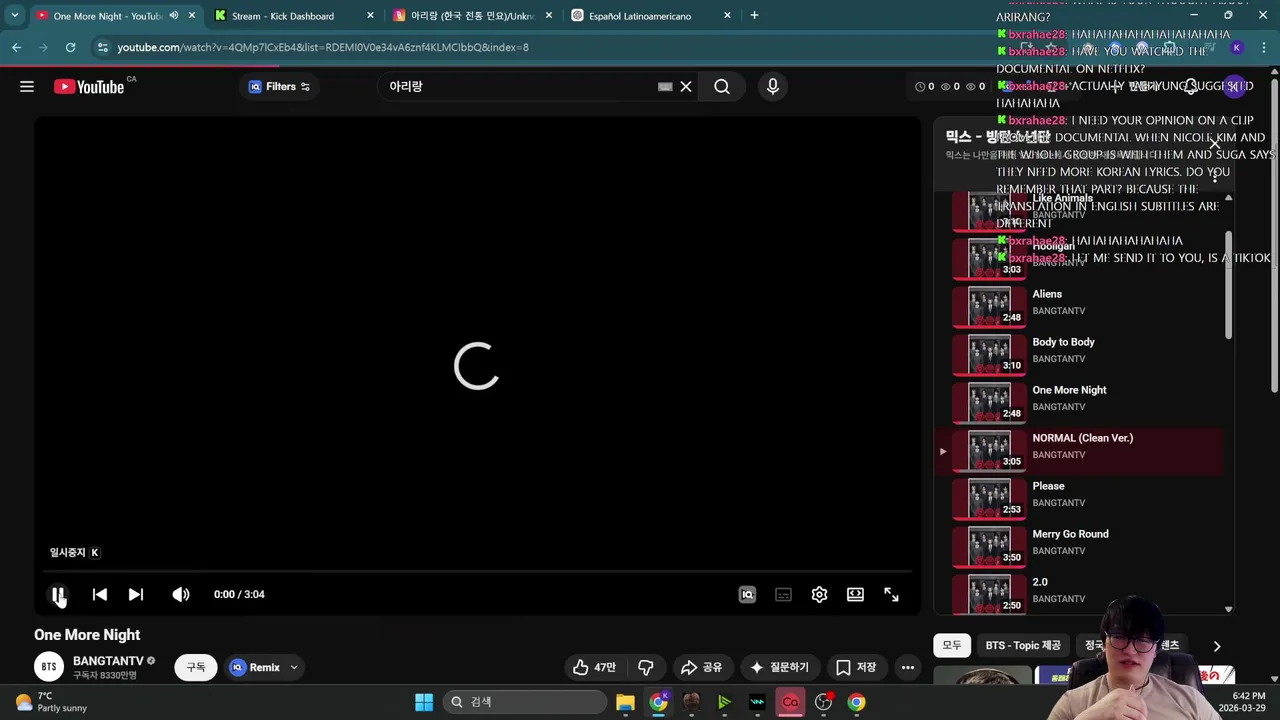
Task: Expand the Remix dropdown arrow
Action: pos(294,667)
